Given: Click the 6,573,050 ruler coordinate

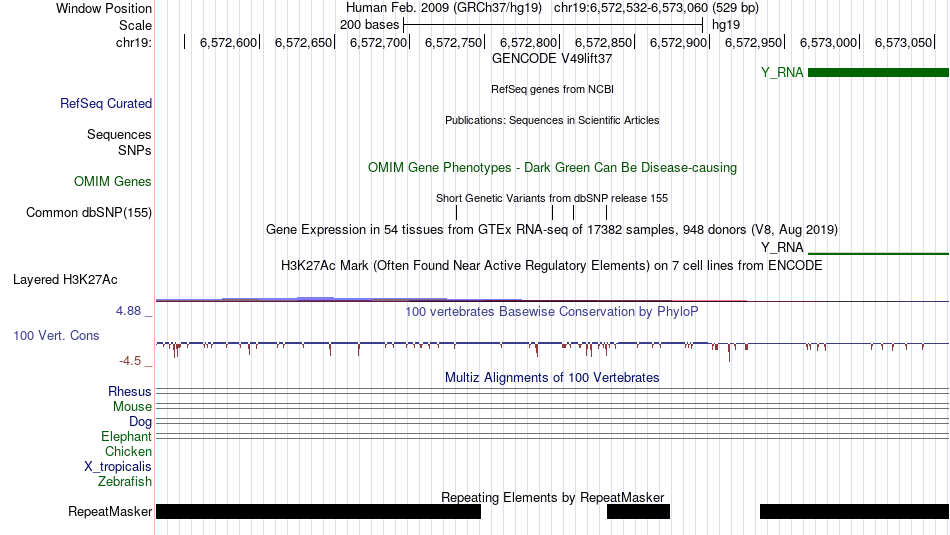Looking at the screenshot, I should pos(903,42).
